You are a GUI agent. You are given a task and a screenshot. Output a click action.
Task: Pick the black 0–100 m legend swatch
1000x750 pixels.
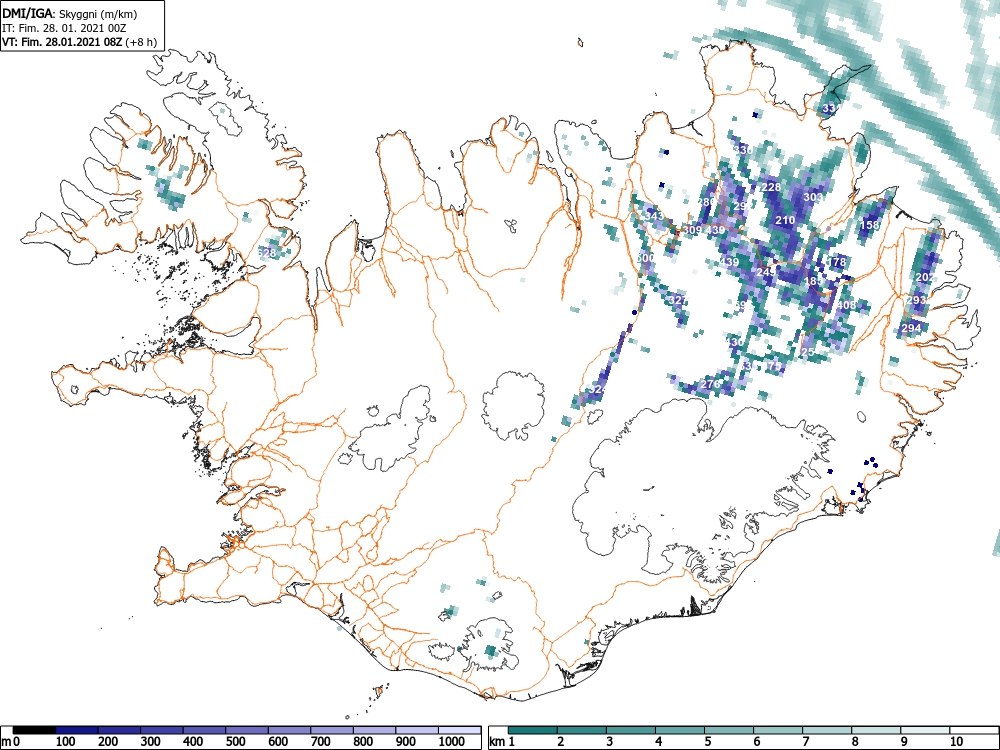pos(34,730)
